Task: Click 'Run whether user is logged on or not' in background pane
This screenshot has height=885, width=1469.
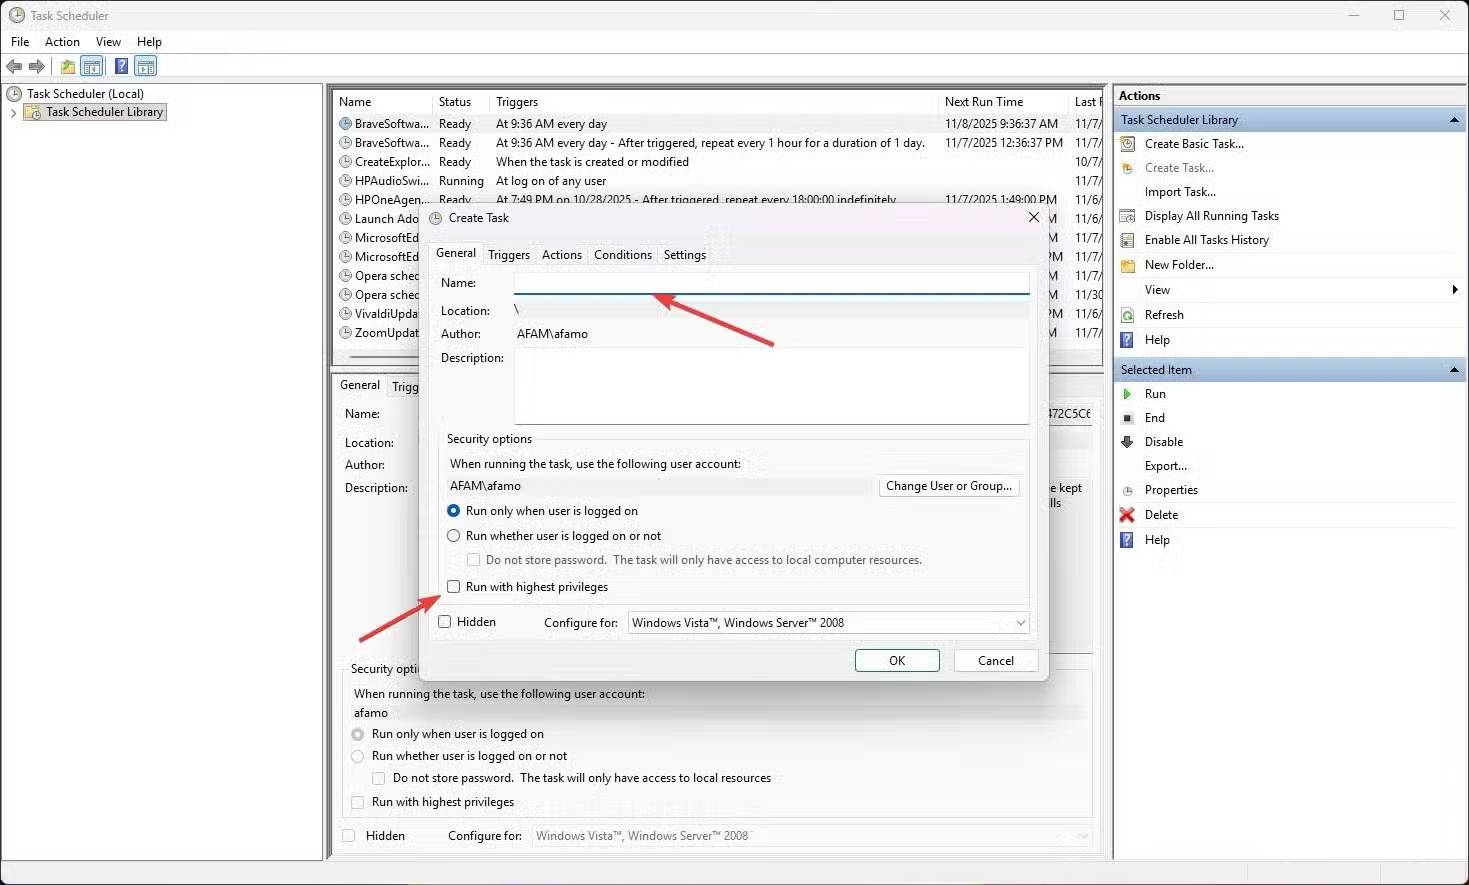Action: [x=358, y=756]
